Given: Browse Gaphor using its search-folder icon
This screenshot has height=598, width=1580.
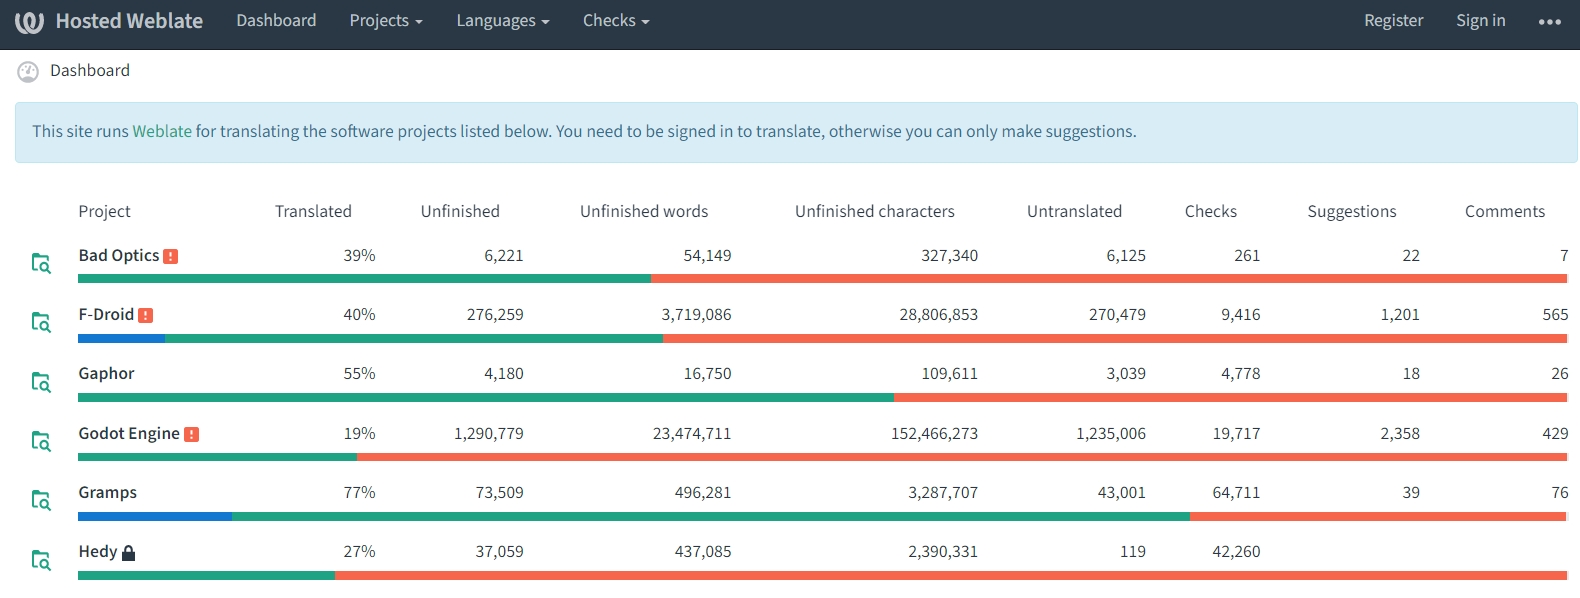Looking at the screenshot, I should tap(41, 382).
